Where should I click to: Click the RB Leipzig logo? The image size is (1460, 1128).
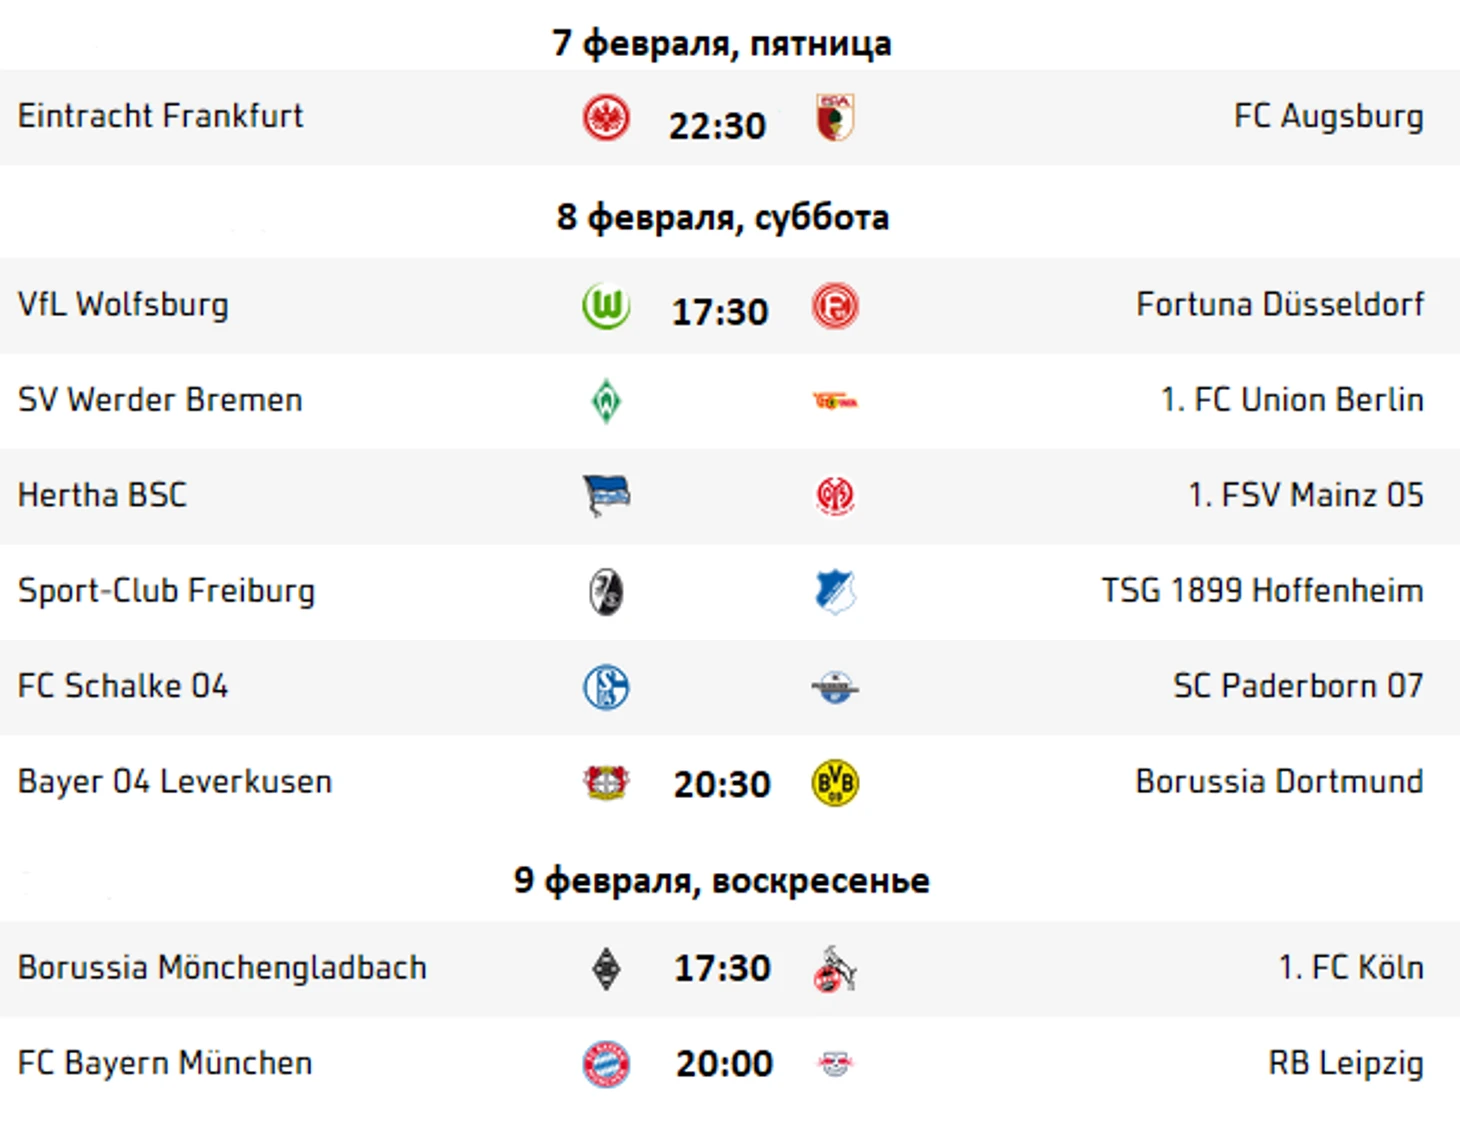(835, 1064)
